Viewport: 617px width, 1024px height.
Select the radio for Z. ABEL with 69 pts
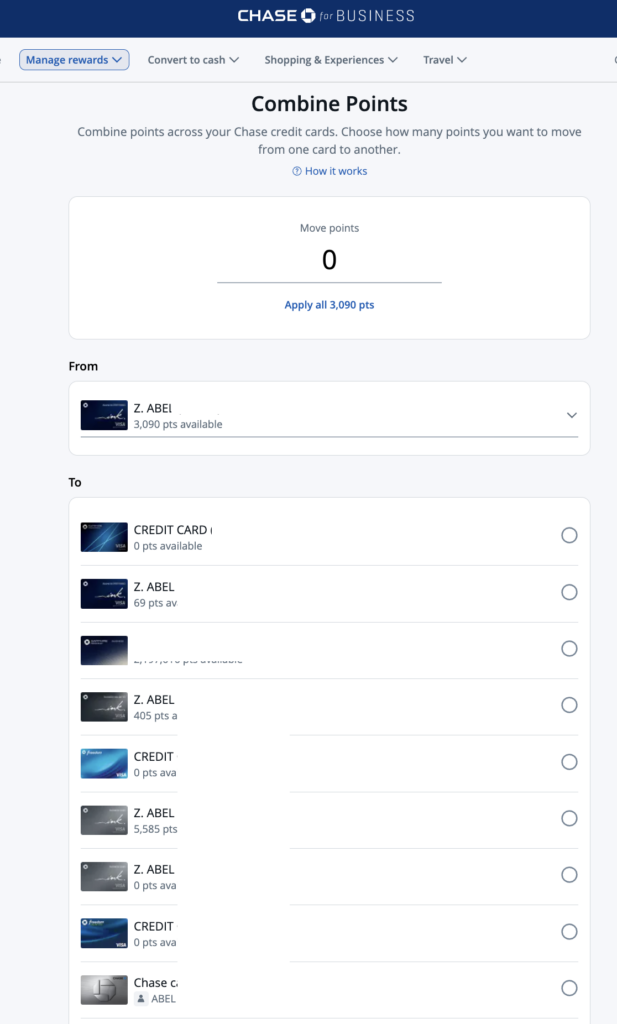[x=569, y=592]
